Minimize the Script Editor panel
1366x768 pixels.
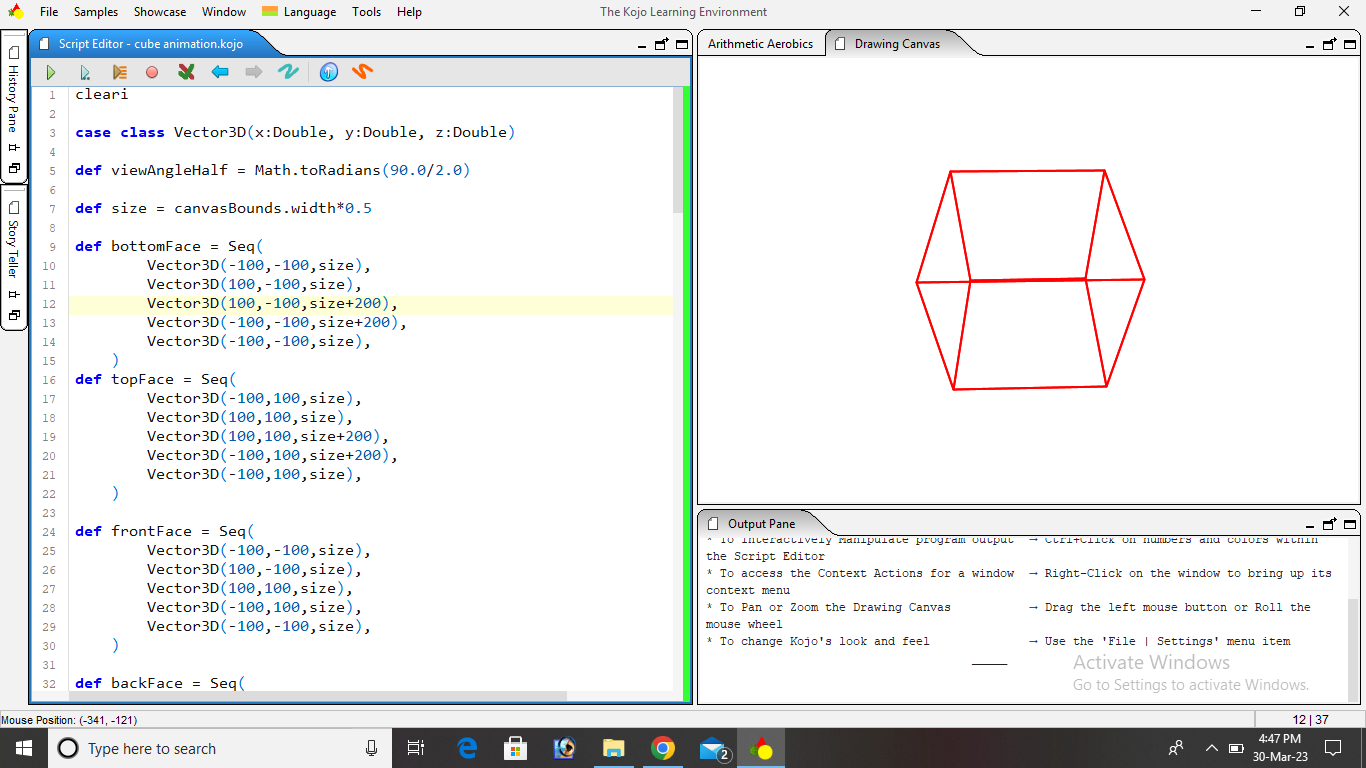[x=642, y=45]
